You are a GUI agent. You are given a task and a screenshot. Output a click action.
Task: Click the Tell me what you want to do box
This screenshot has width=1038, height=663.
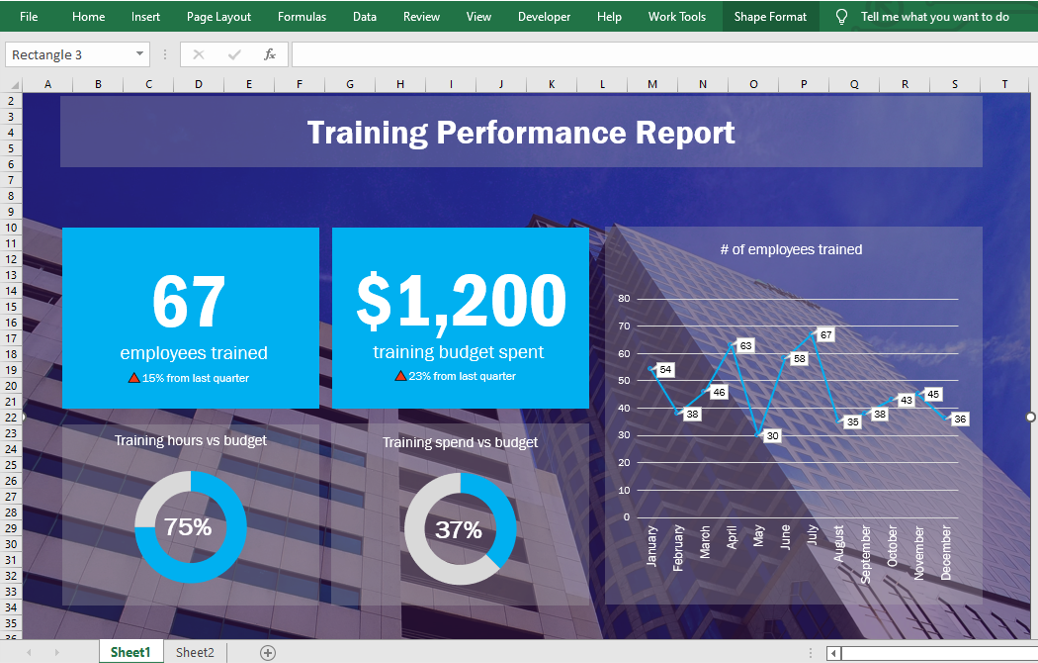934,17
